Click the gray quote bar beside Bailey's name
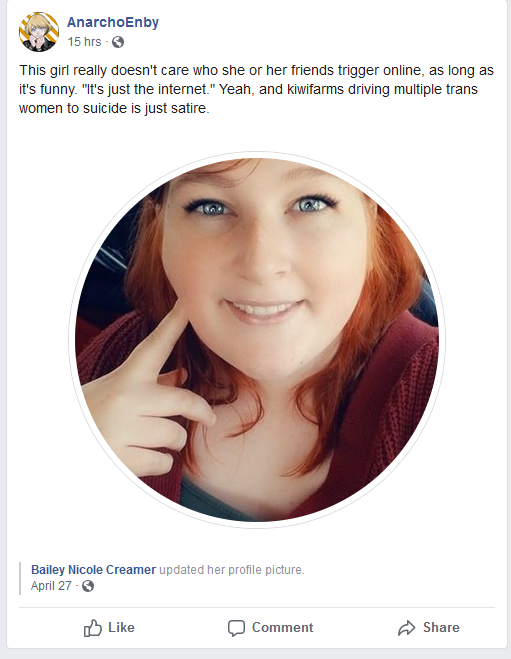Viewport: 511px width, 659px height. 20,578
